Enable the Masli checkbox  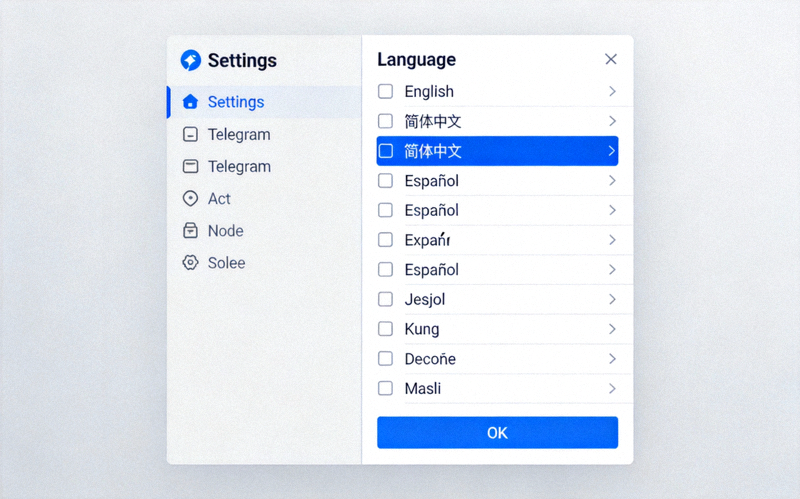pyautogui.click(x=385, y=388)
